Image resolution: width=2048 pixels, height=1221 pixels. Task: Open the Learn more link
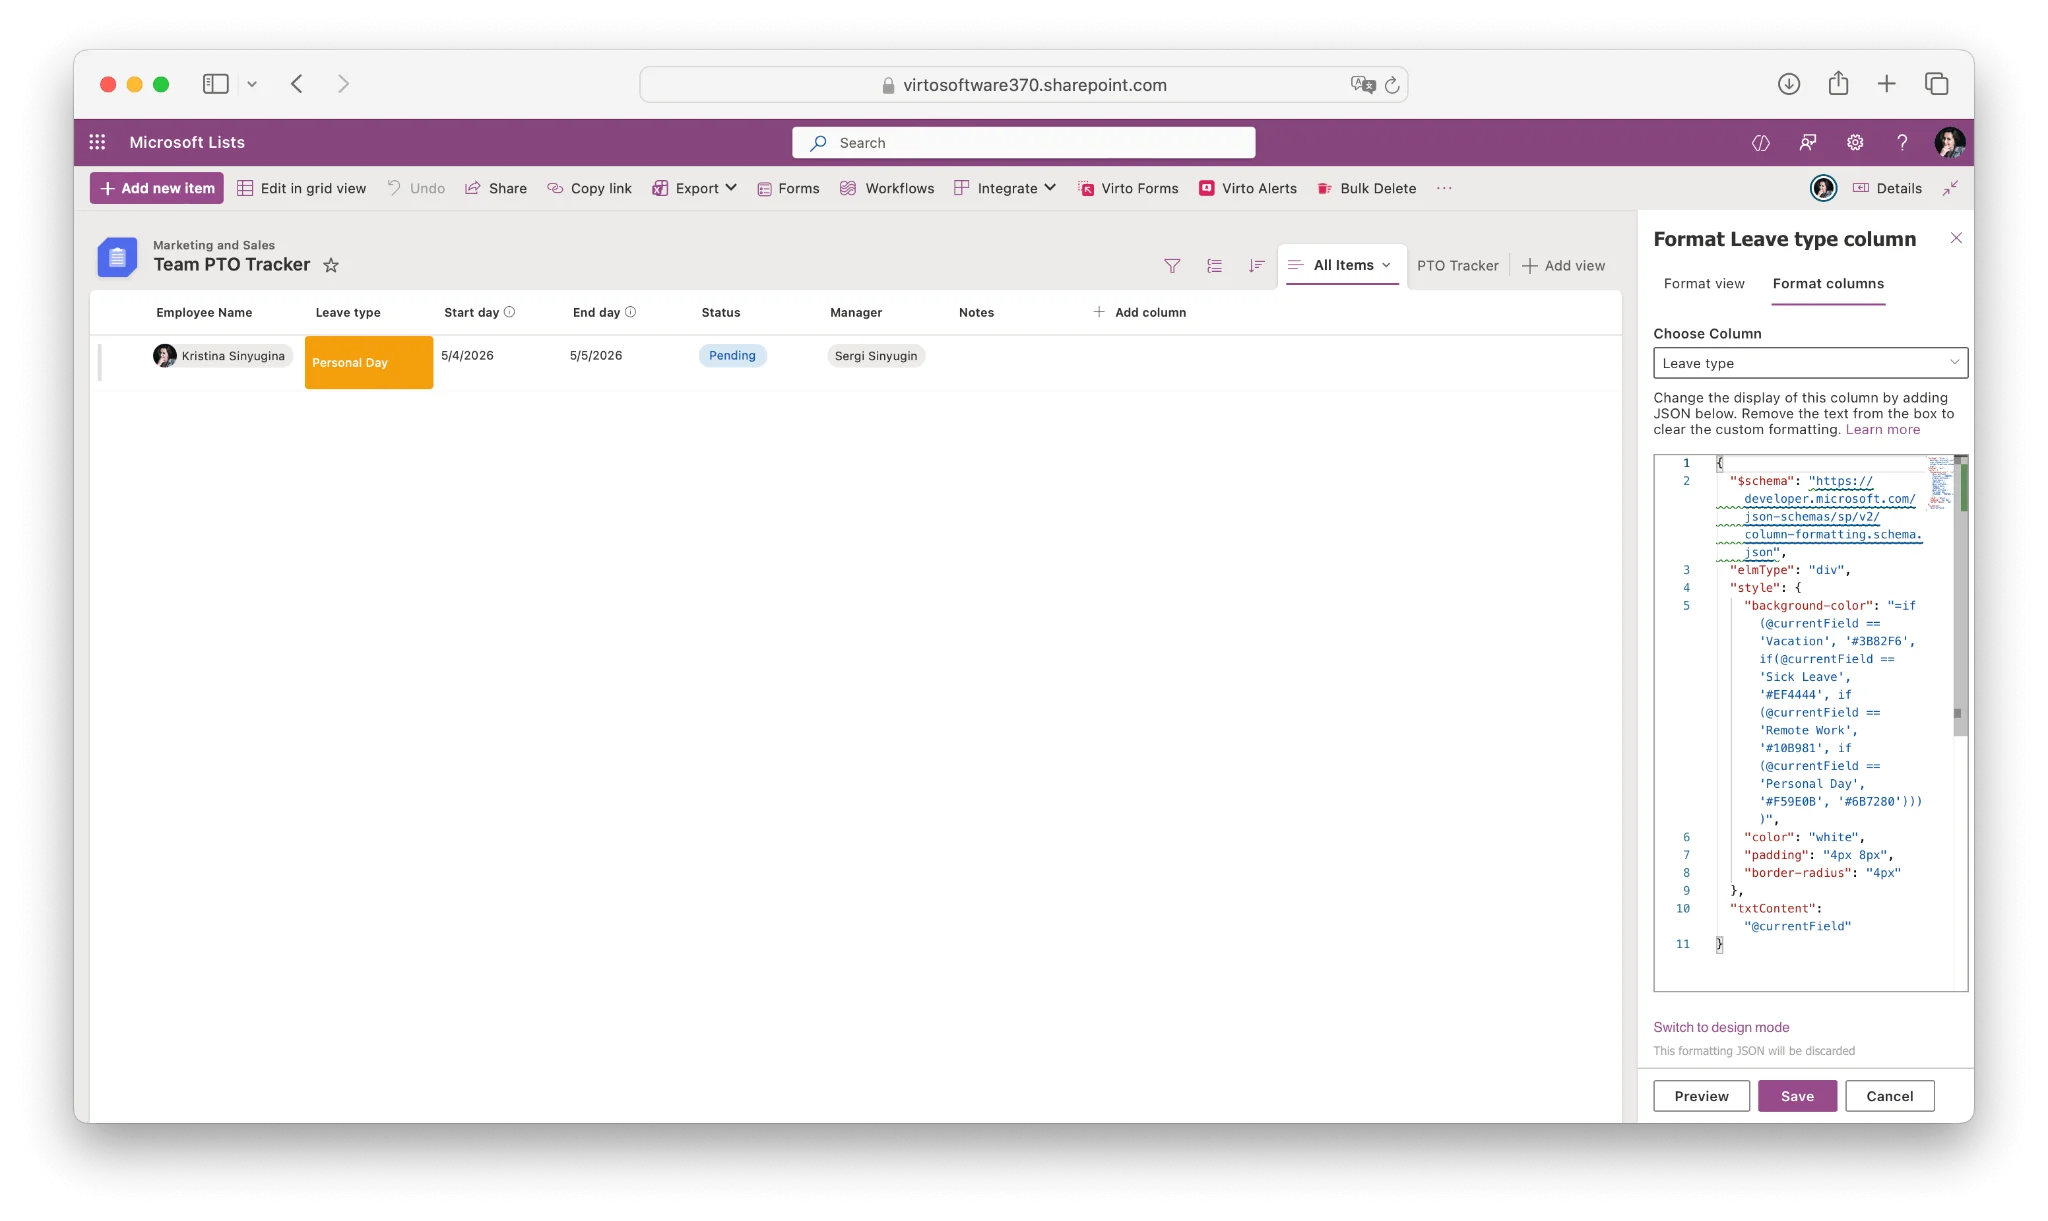(1882, 430)
